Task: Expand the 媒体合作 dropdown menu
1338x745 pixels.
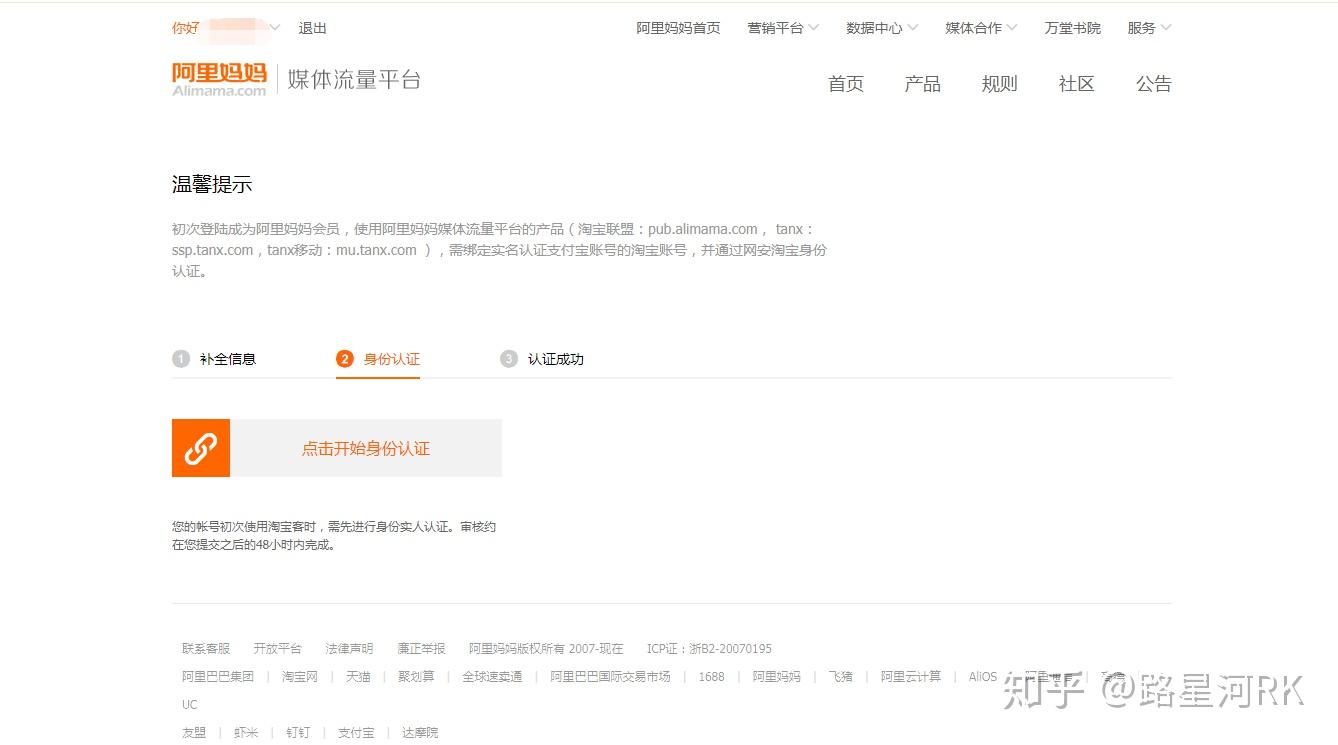Action: 981,28
